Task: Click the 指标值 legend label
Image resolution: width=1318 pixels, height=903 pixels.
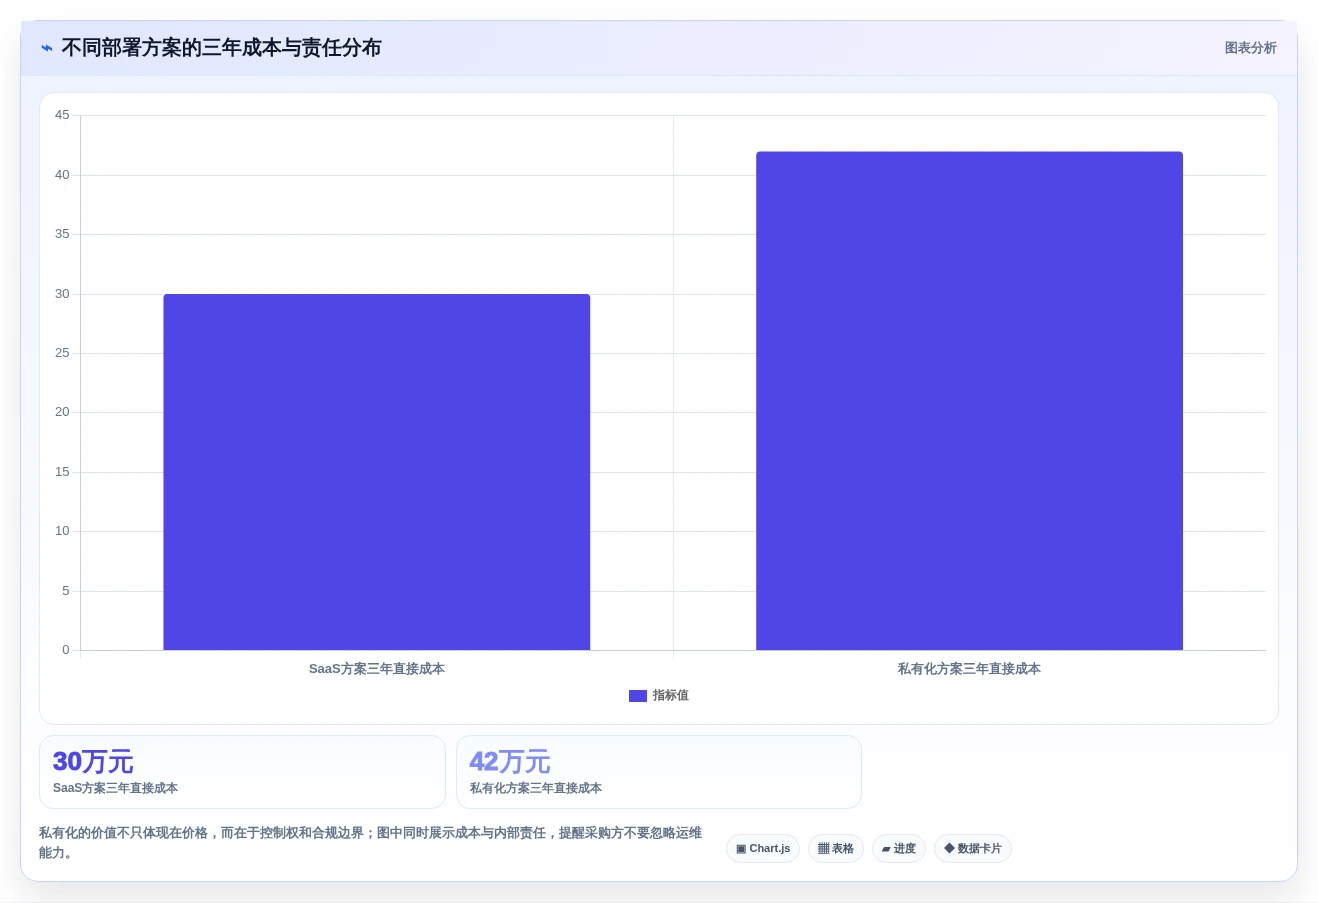Action: (x=671, y=696)
